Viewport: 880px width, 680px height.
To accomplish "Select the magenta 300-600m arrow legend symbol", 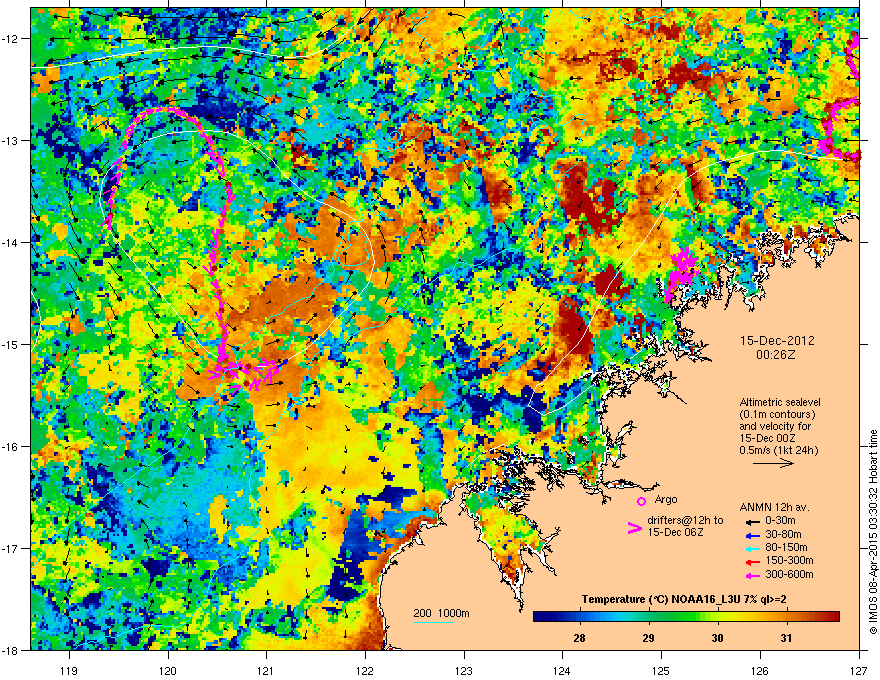I will coord(751,575).
